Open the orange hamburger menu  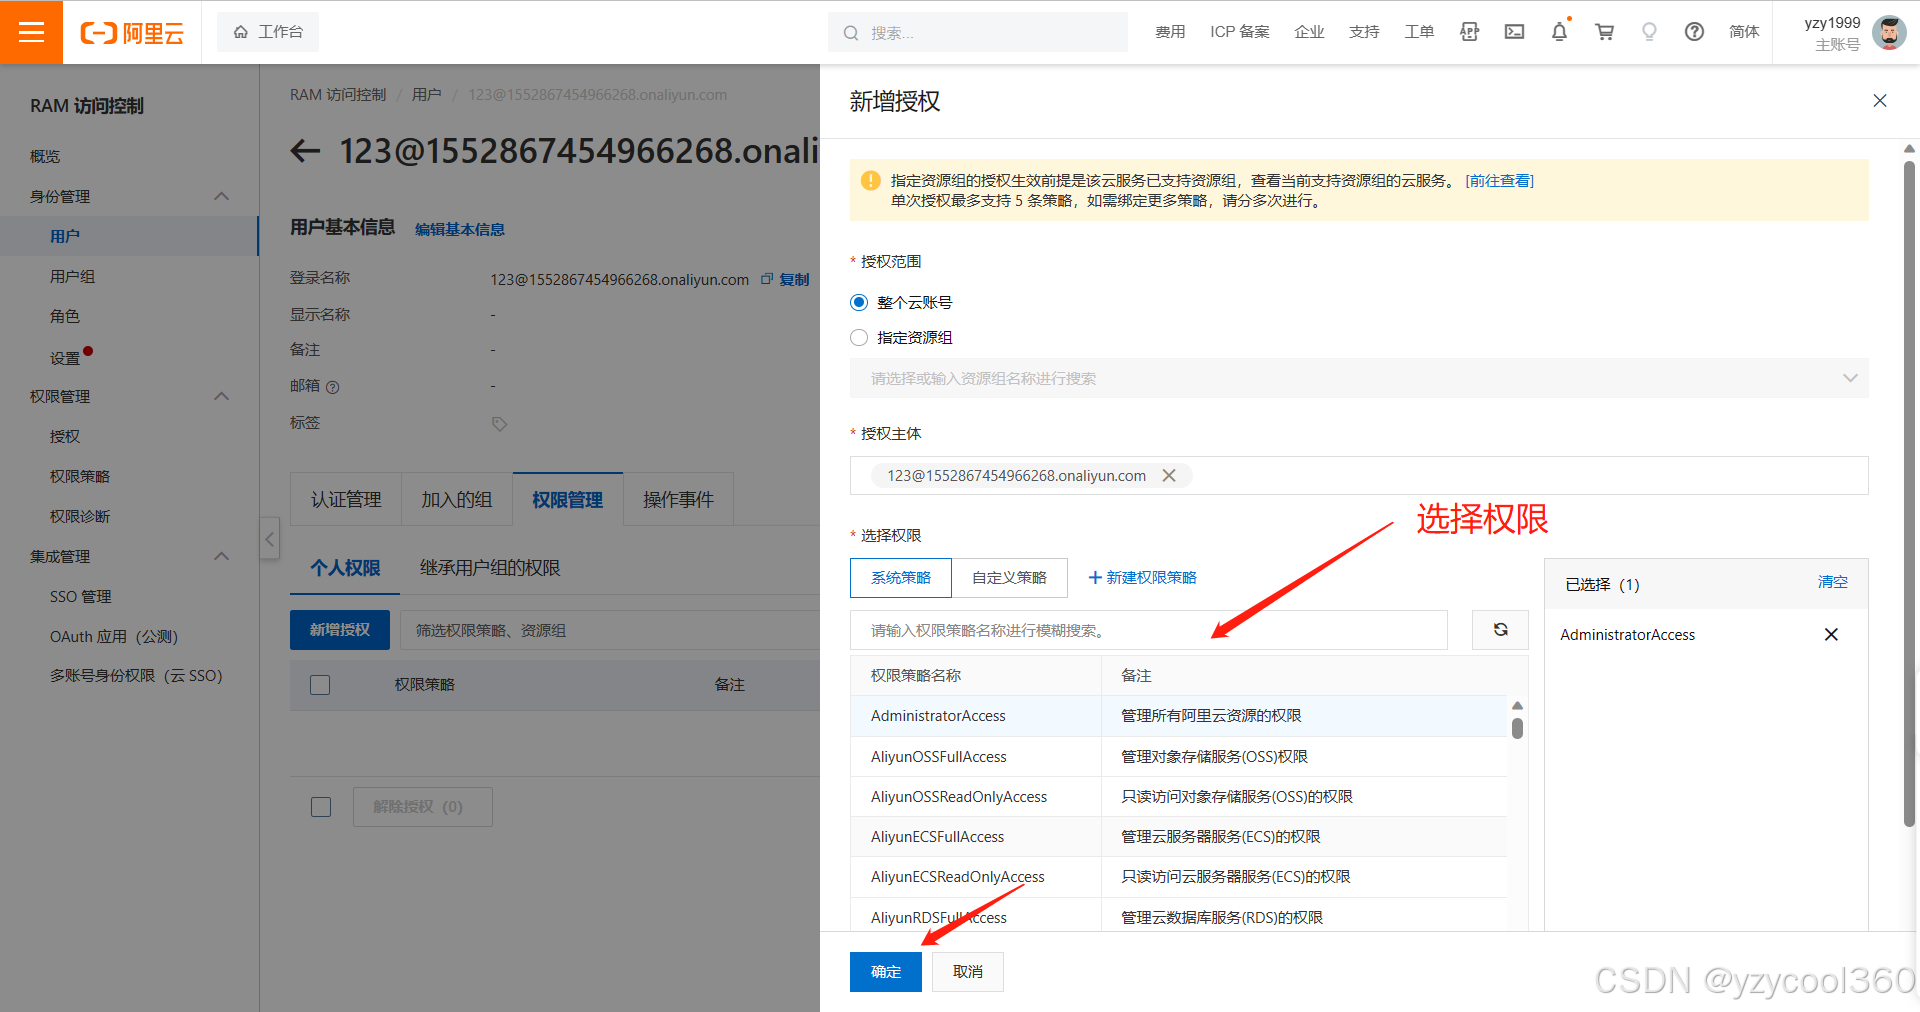point(31,32)
